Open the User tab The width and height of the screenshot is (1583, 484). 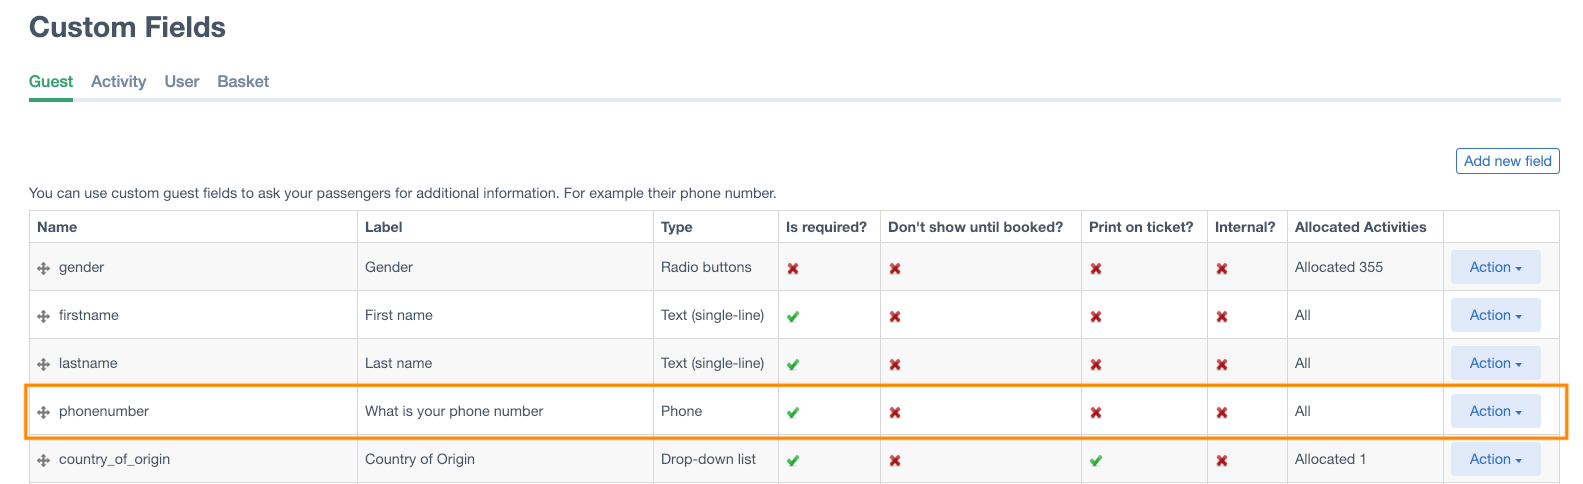(182, 81)
